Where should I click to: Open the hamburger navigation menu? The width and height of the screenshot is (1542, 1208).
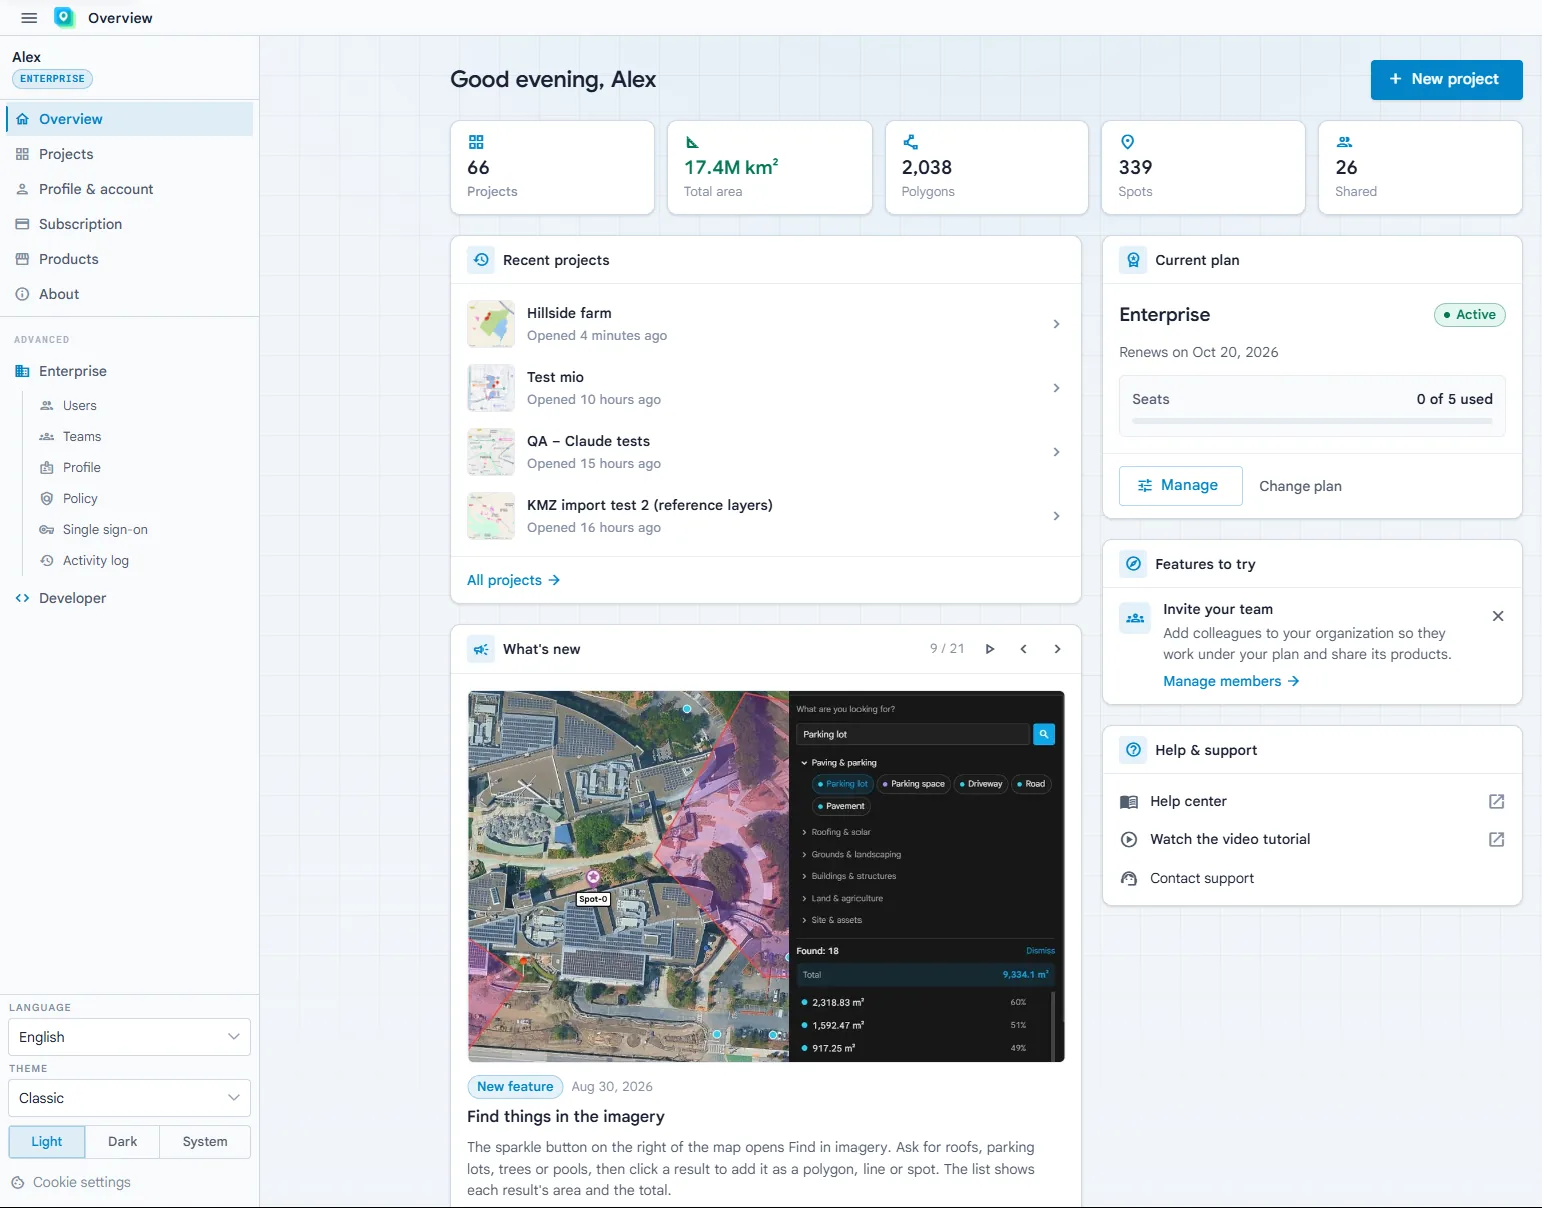pos(29,18)
